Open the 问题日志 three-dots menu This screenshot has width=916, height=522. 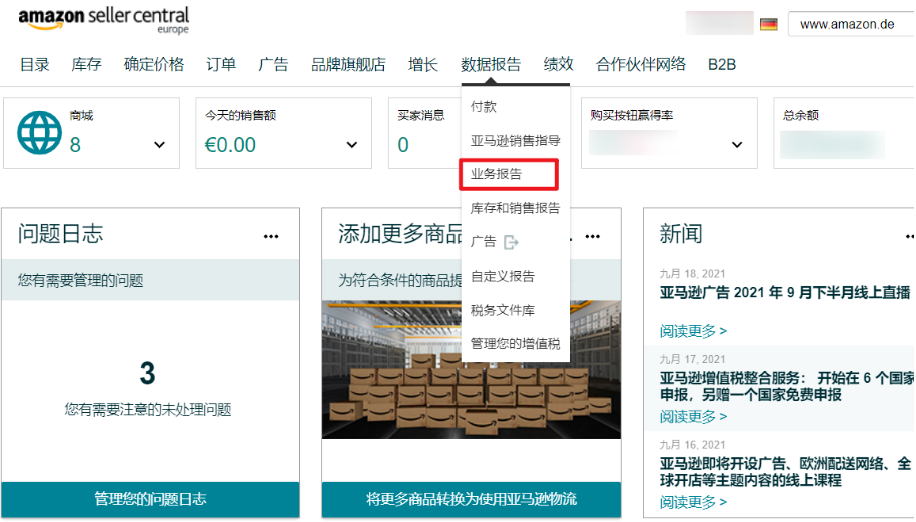point(271,236)
